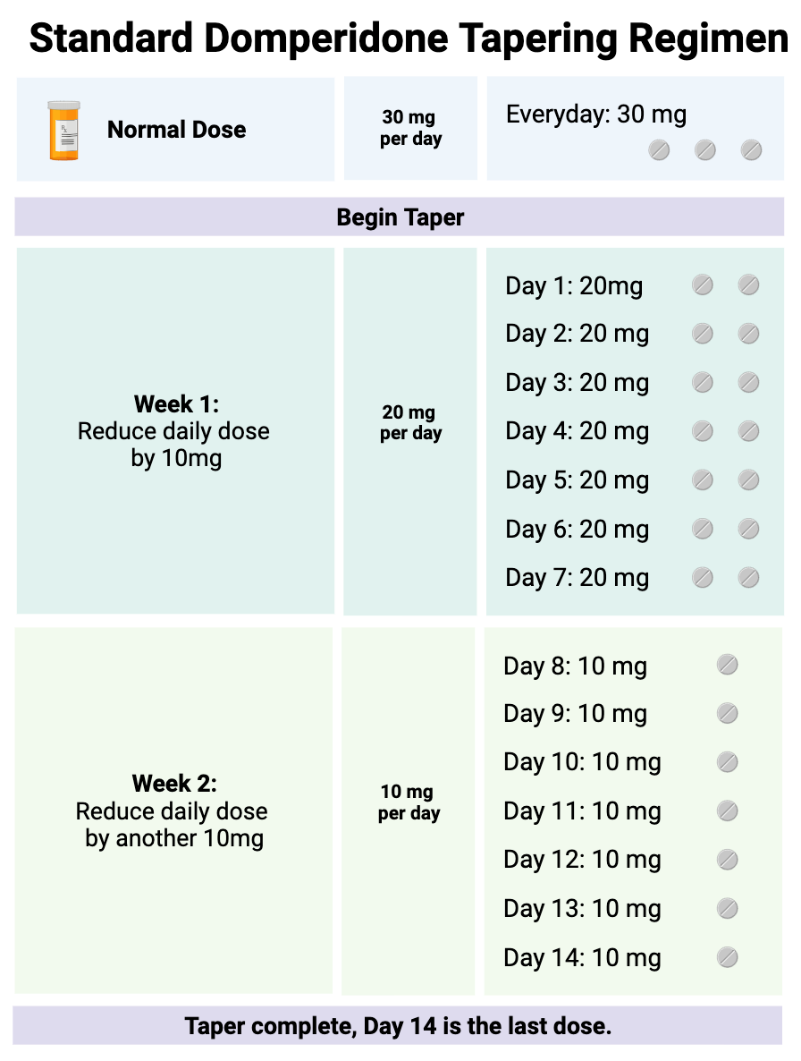Click the Everyday: 30 mg text

pos(596,114)
